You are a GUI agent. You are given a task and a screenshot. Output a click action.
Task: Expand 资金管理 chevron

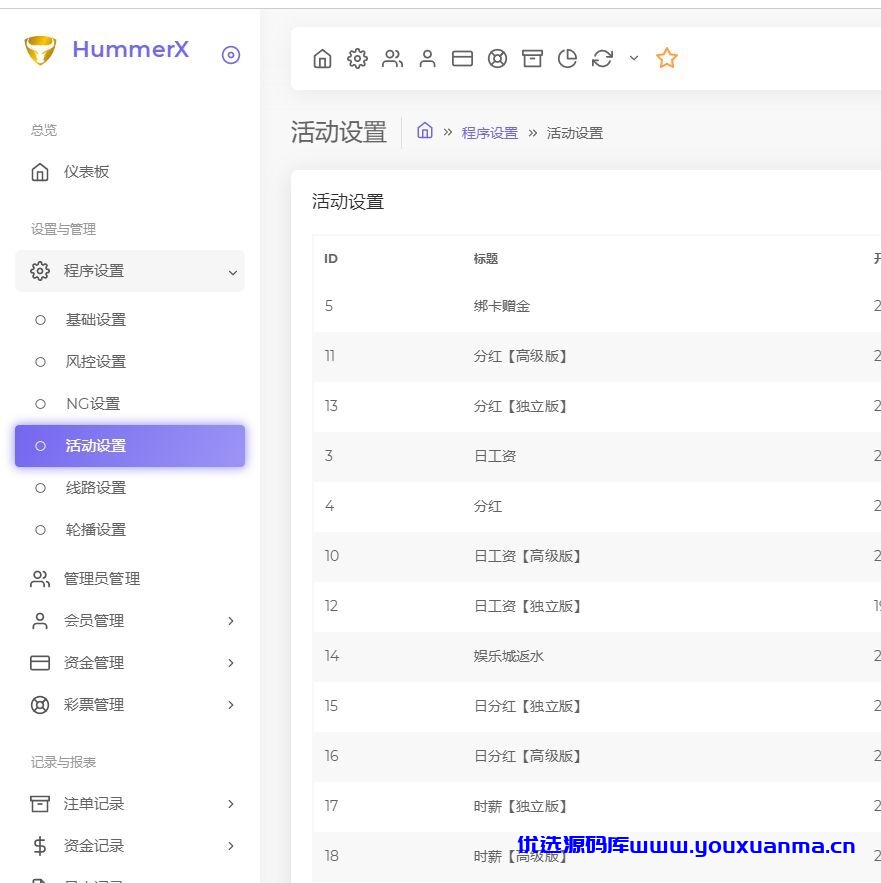pyautogui.click(x=231, y=663)
